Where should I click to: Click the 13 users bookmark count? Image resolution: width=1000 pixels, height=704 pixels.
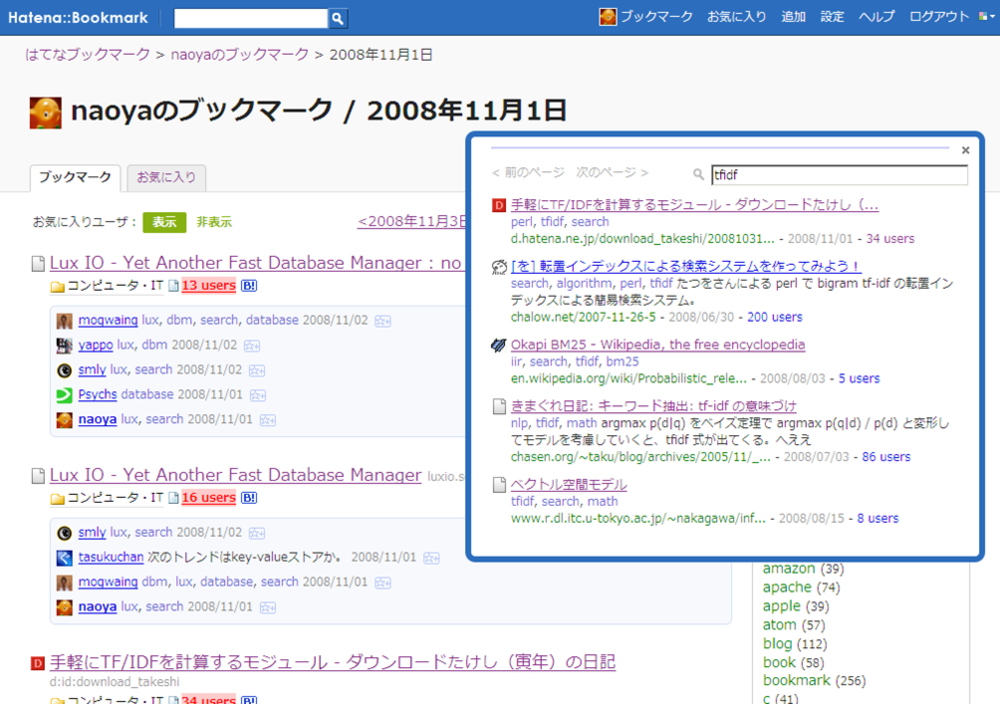tap(209, 286)
